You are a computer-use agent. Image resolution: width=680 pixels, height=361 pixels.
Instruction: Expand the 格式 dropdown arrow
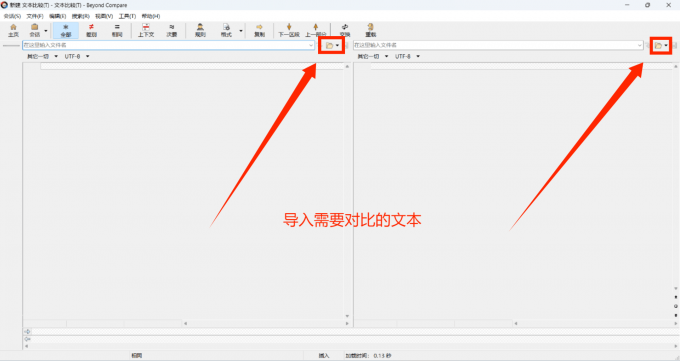coord(241,31)
